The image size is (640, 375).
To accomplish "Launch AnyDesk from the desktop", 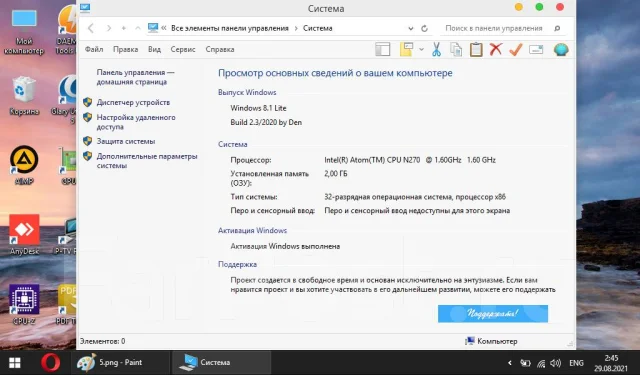I will pos(24,235).
